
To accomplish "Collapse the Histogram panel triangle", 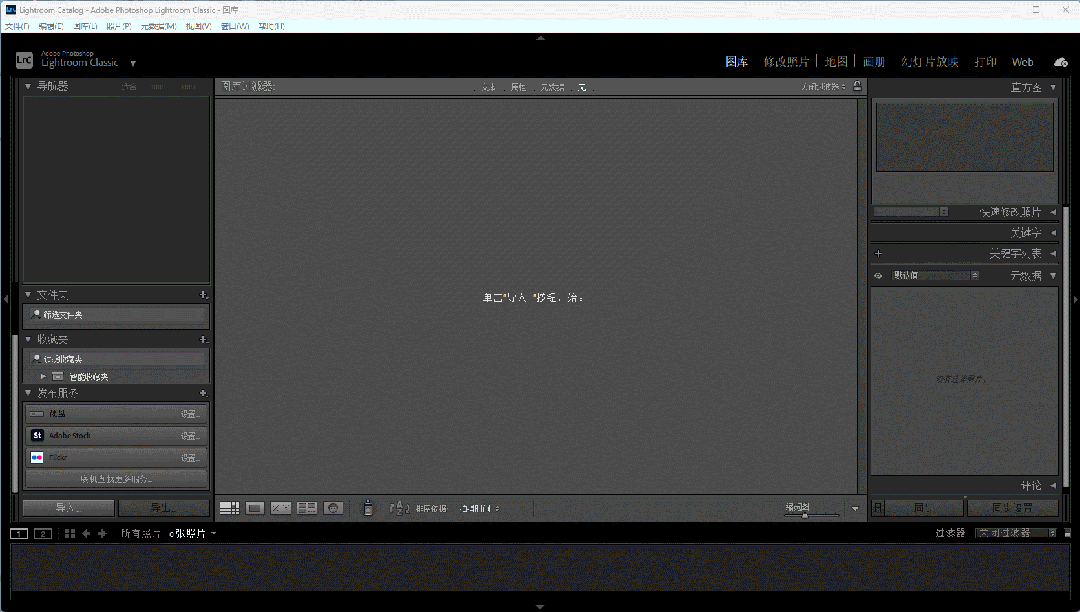I will tap(1053, 87).
